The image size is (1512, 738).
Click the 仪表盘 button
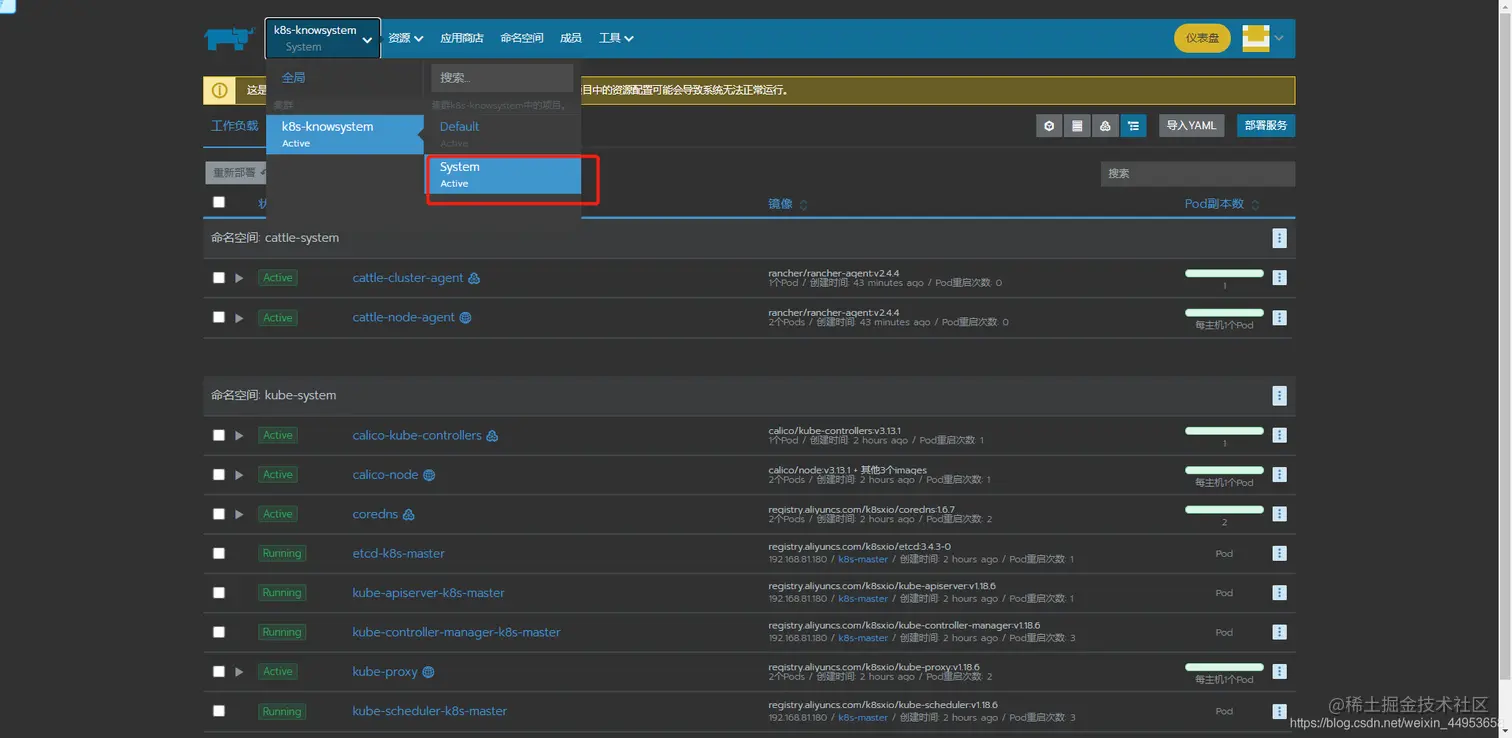coord(1202,38)
